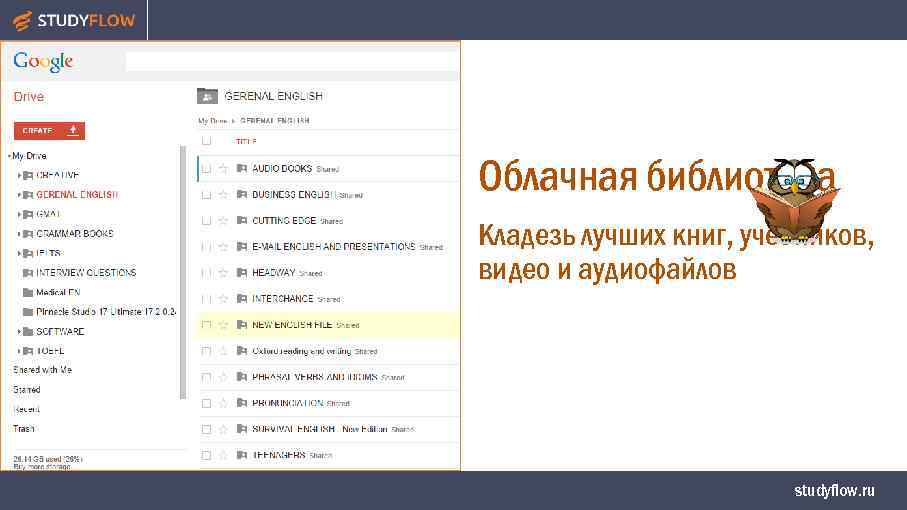Check the BUSINESS ENGLISH row checkbox
The width and height of the screenshot is (907, 510).
point(207,195)
